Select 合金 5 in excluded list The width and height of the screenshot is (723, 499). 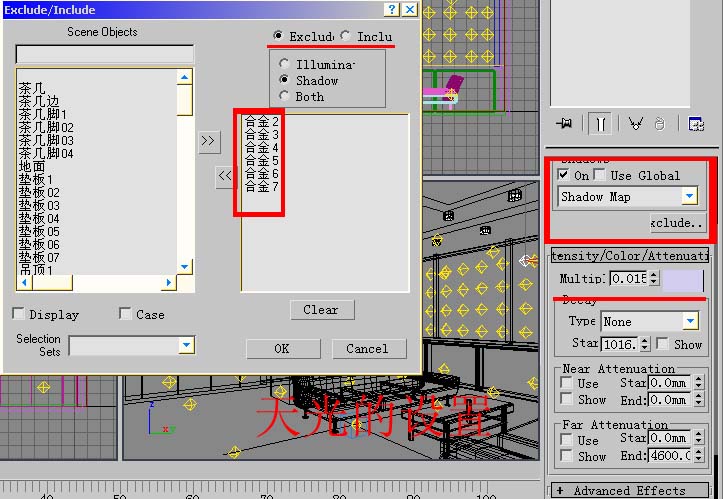tap(261, 160)
